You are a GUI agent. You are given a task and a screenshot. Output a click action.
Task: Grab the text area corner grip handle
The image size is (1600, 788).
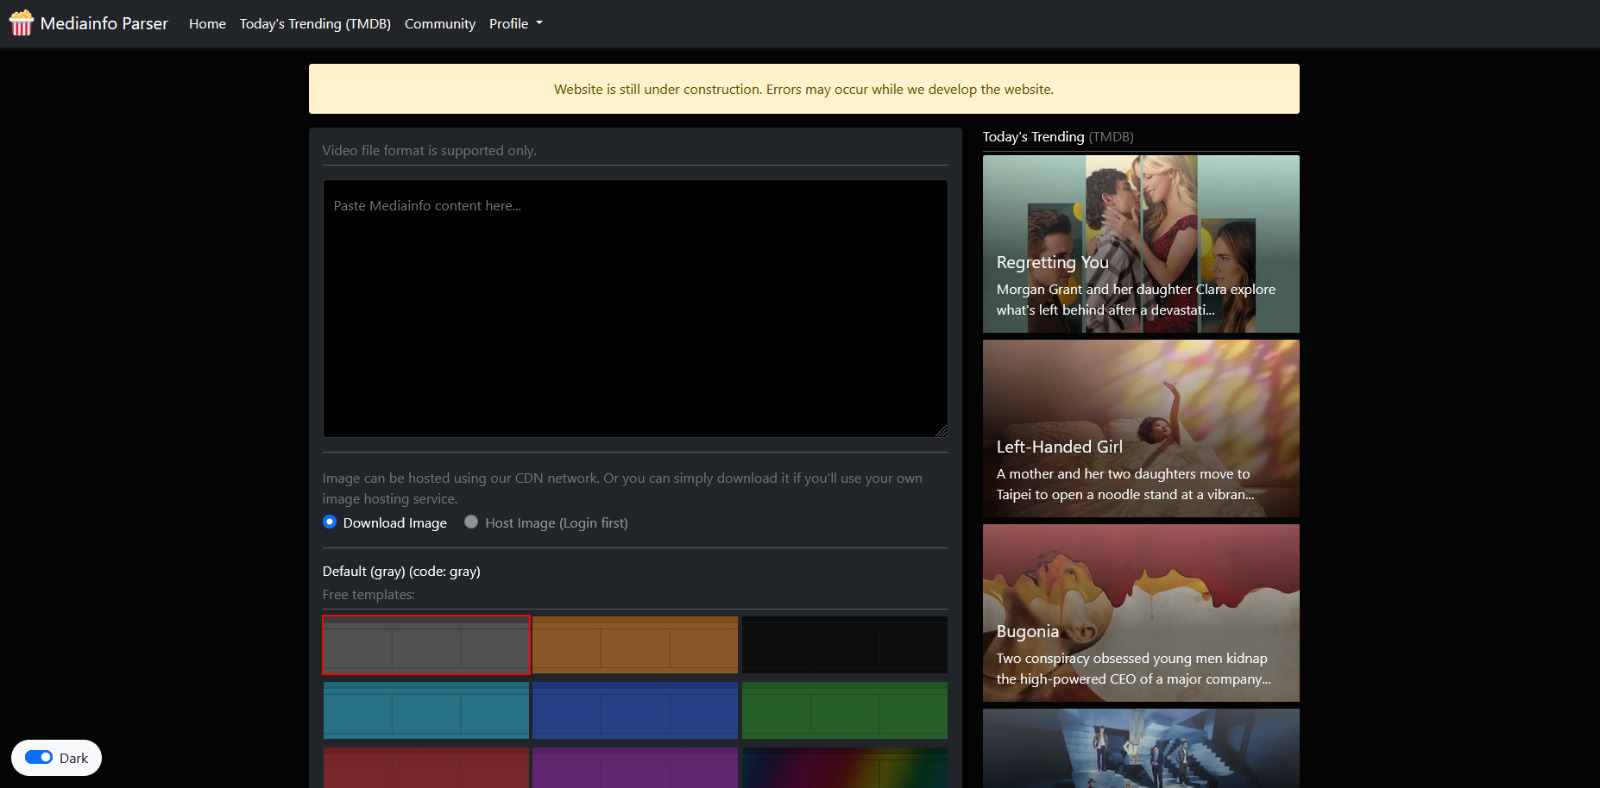click(x=941, y=430)
